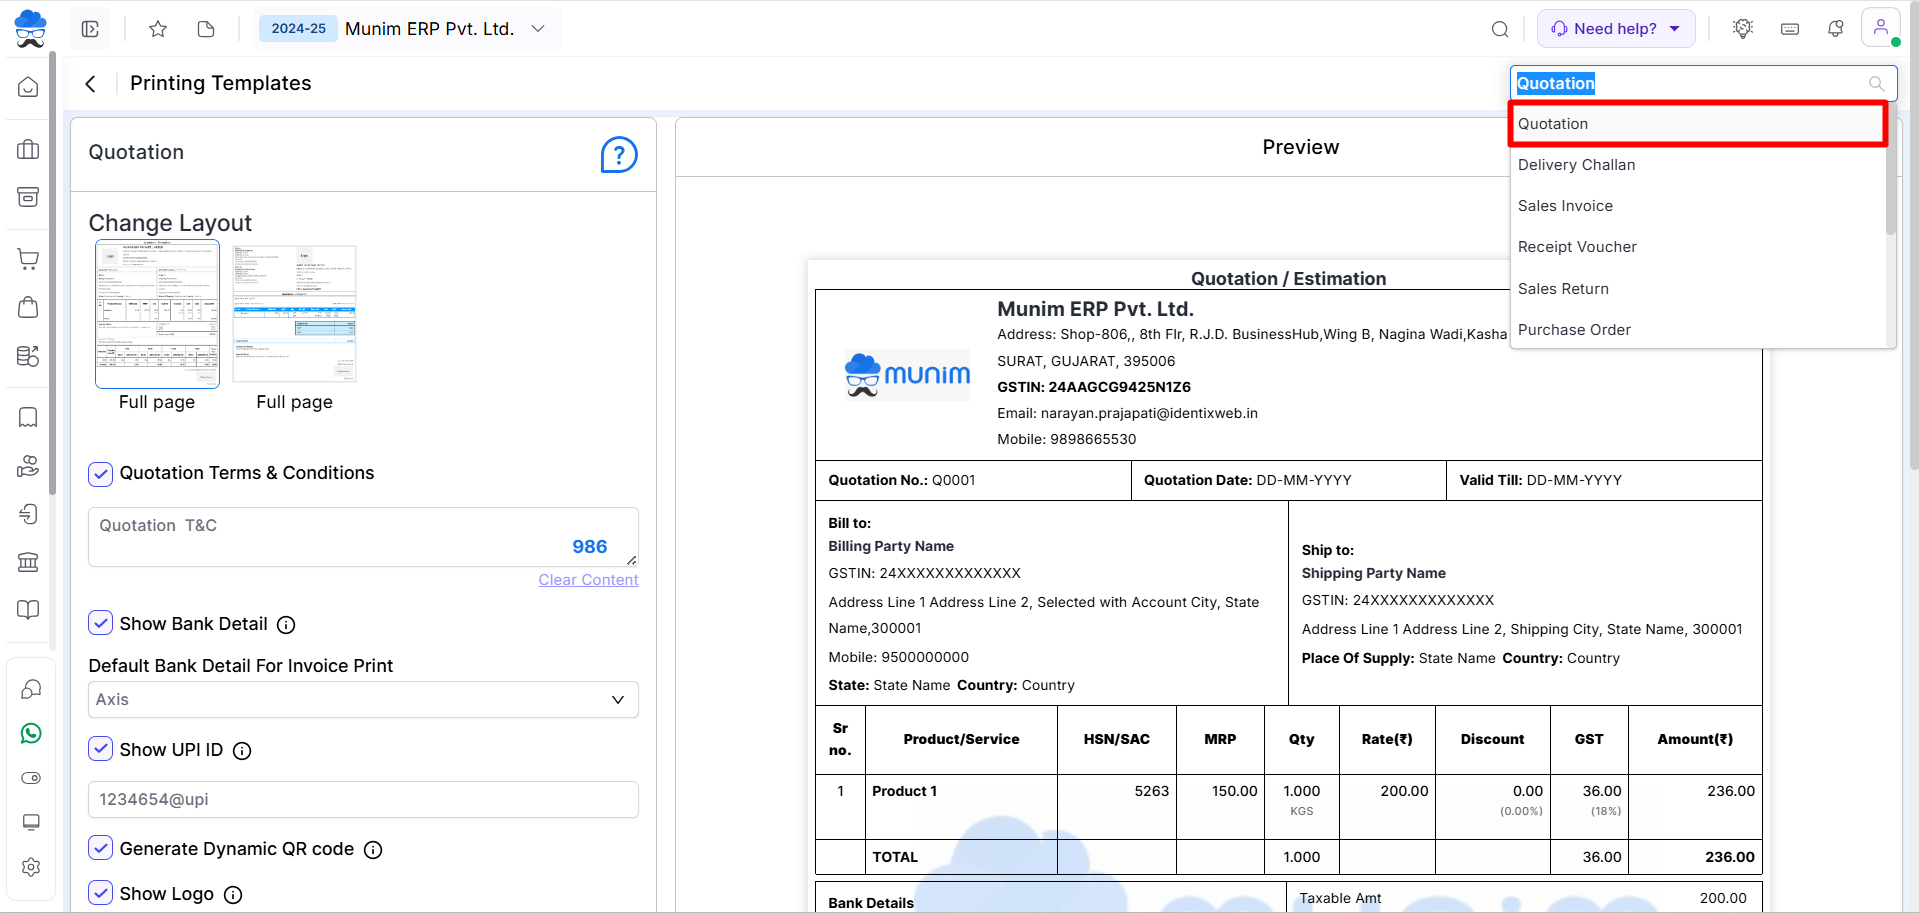Select the first Full page layout thumbnail
1919x913 pixels.
click(157, 314)
